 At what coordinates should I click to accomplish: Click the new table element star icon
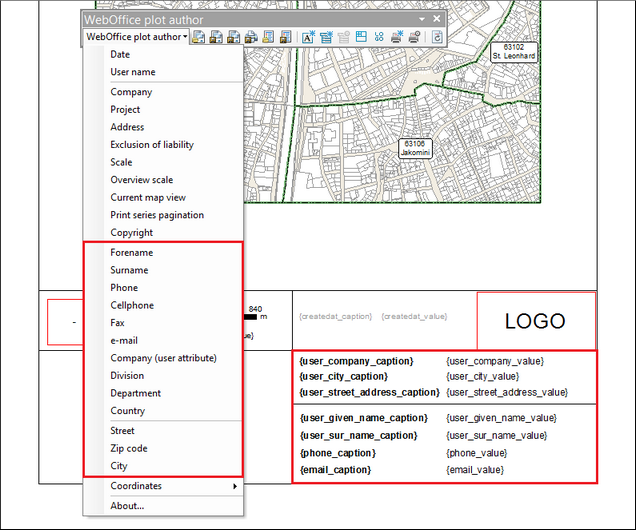coord(326,37)
